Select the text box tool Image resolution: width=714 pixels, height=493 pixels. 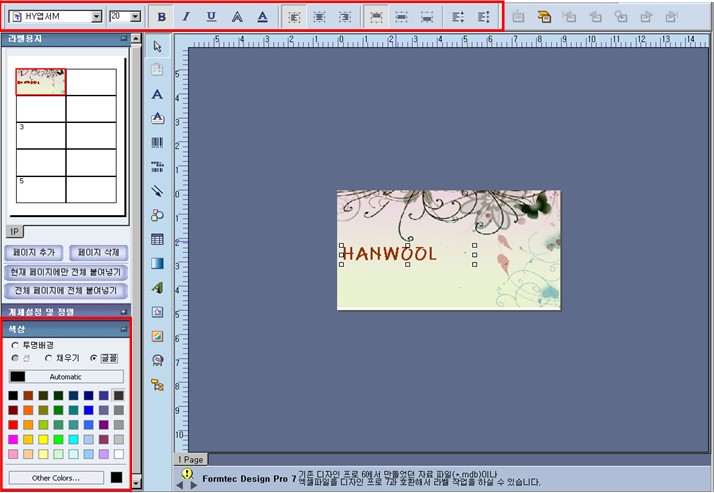(x=157, y=118)
